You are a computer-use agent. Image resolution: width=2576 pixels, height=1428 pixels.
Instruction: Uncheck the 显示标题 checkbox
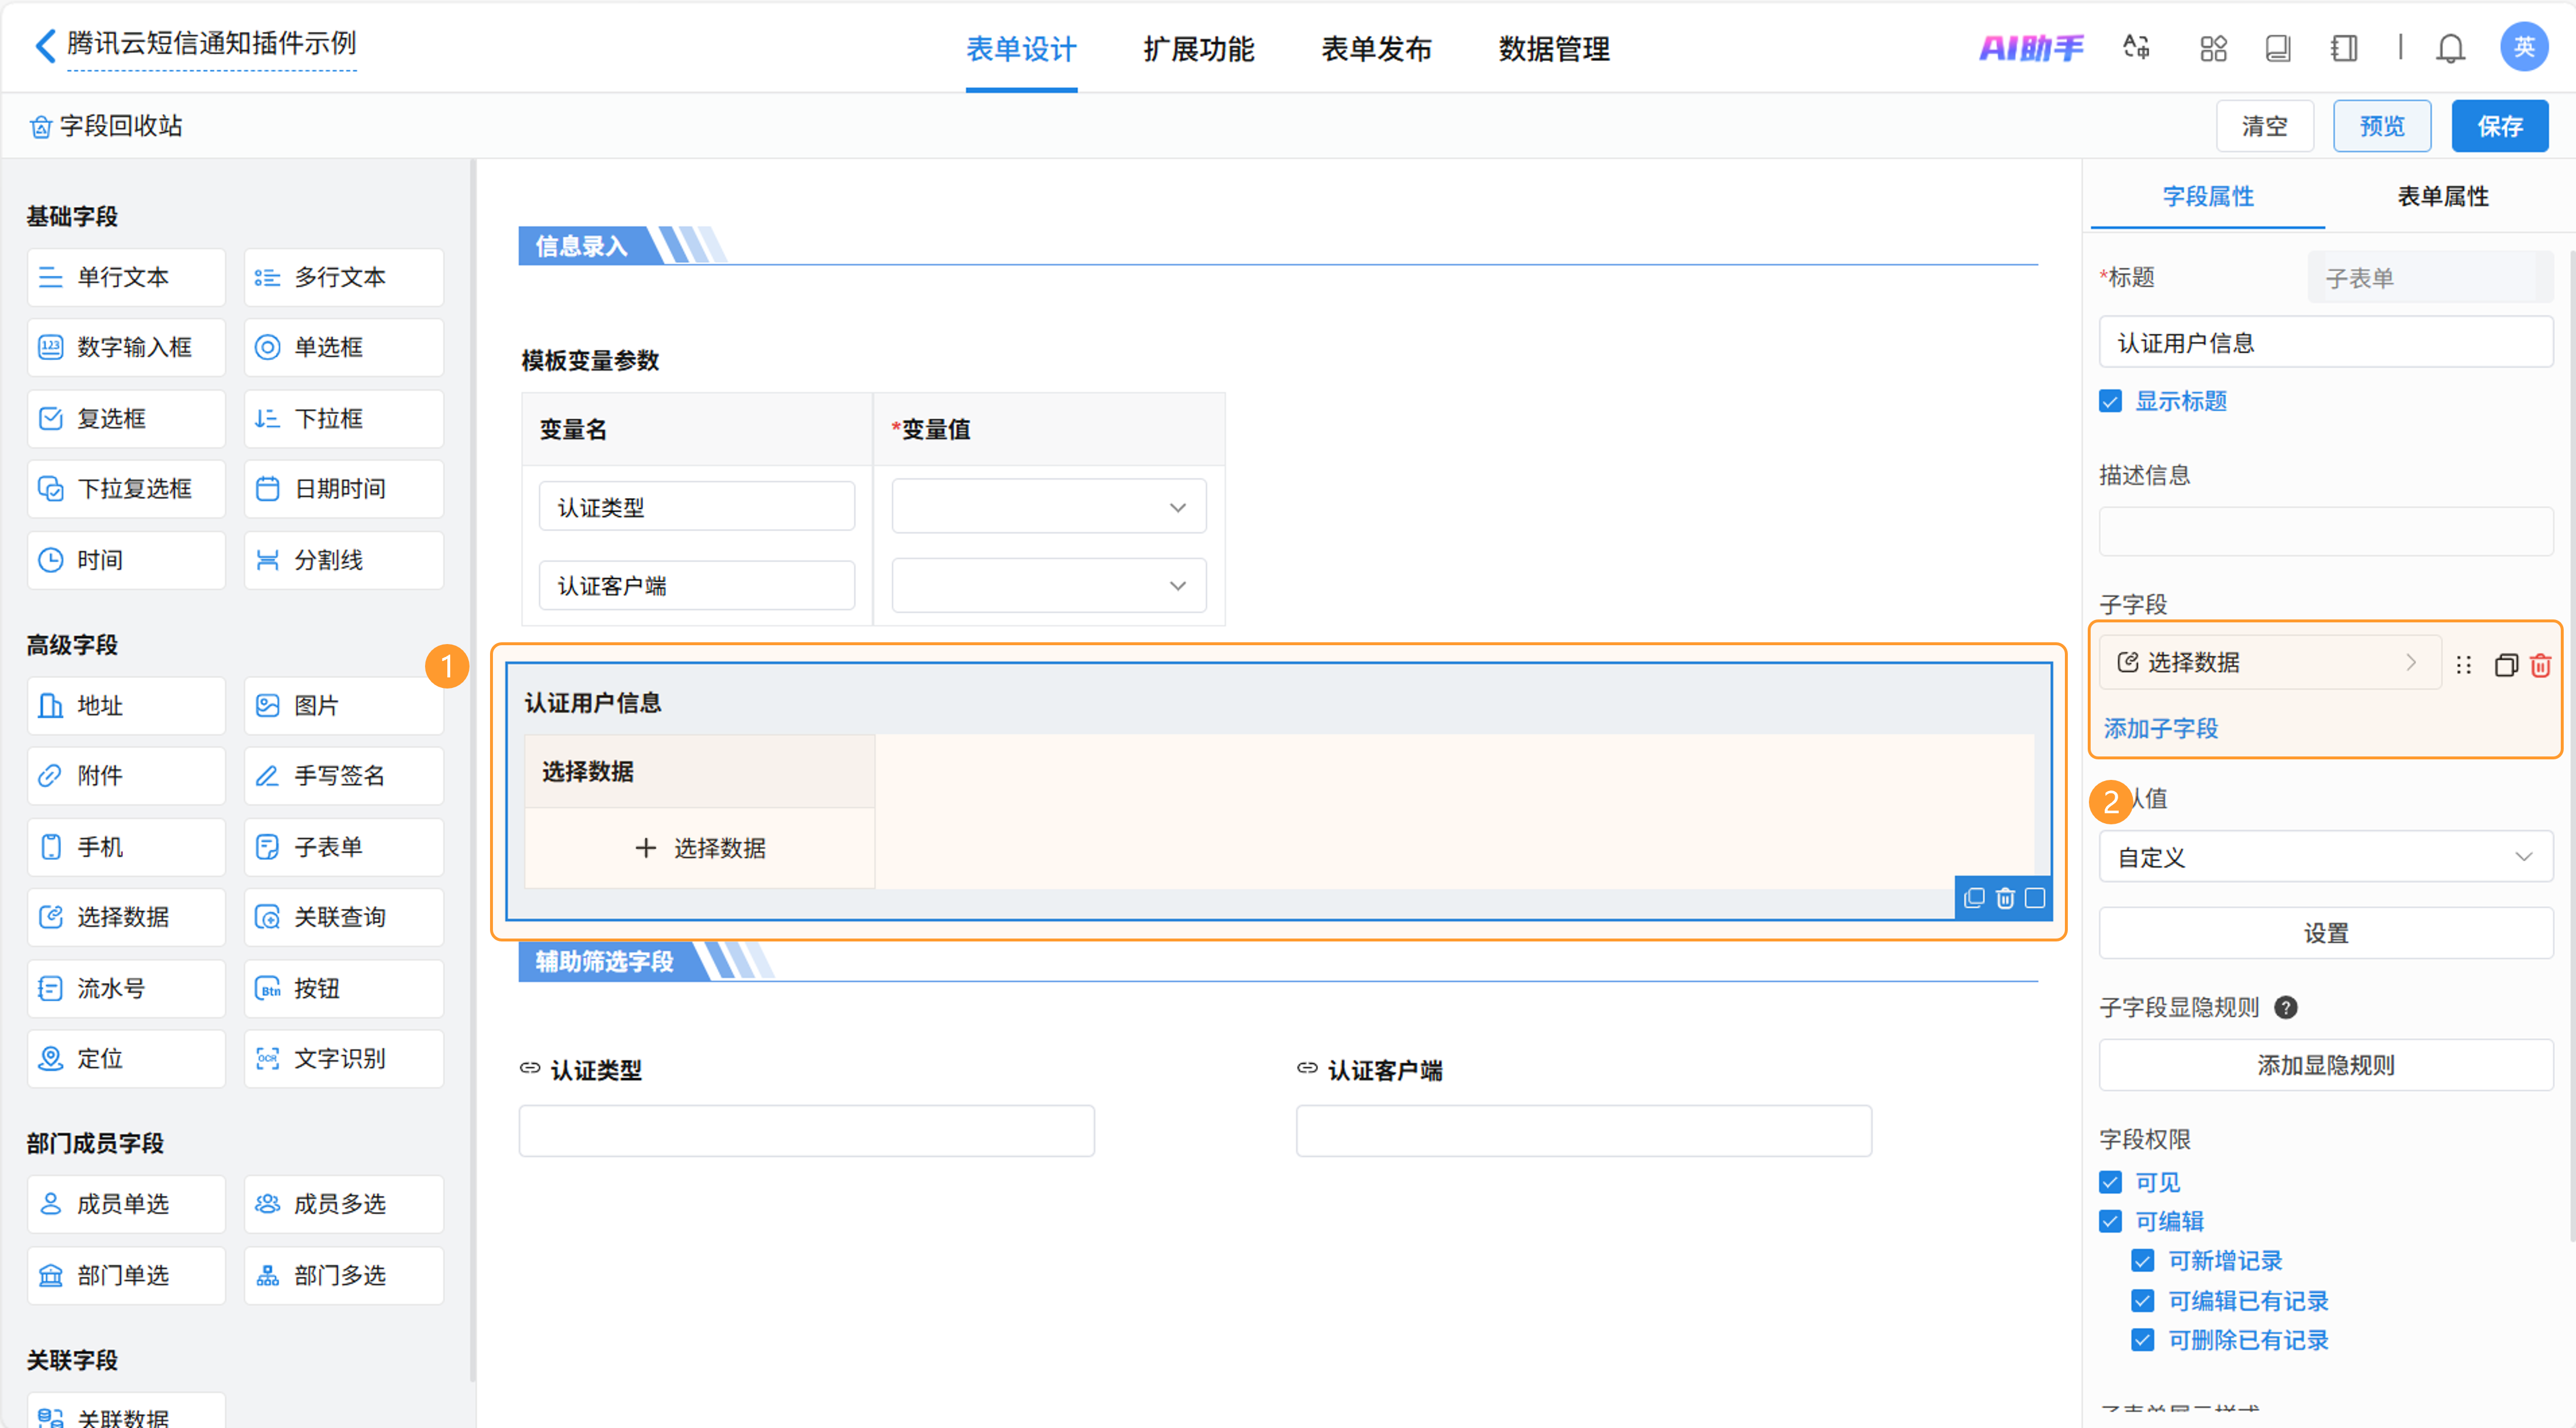[2110, 401]
